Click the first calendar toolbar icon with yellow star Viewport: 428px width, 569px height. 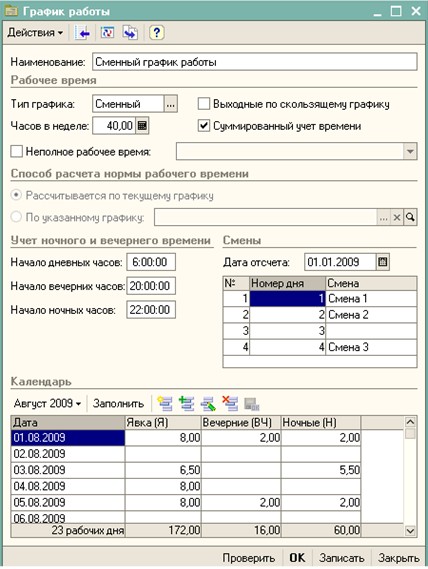(165, 404)
